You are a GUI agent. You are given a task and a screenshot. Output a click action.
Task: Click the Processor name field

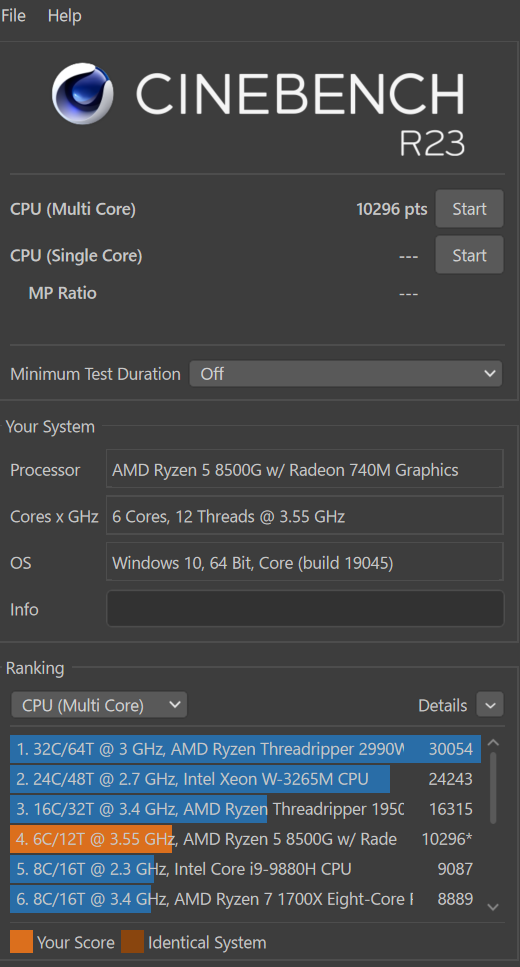point(305,470)
